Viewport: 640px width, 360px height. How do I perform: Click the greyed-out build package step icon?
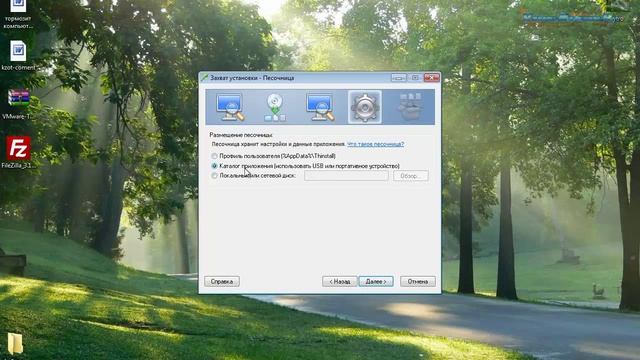click(x=410, y=107)
